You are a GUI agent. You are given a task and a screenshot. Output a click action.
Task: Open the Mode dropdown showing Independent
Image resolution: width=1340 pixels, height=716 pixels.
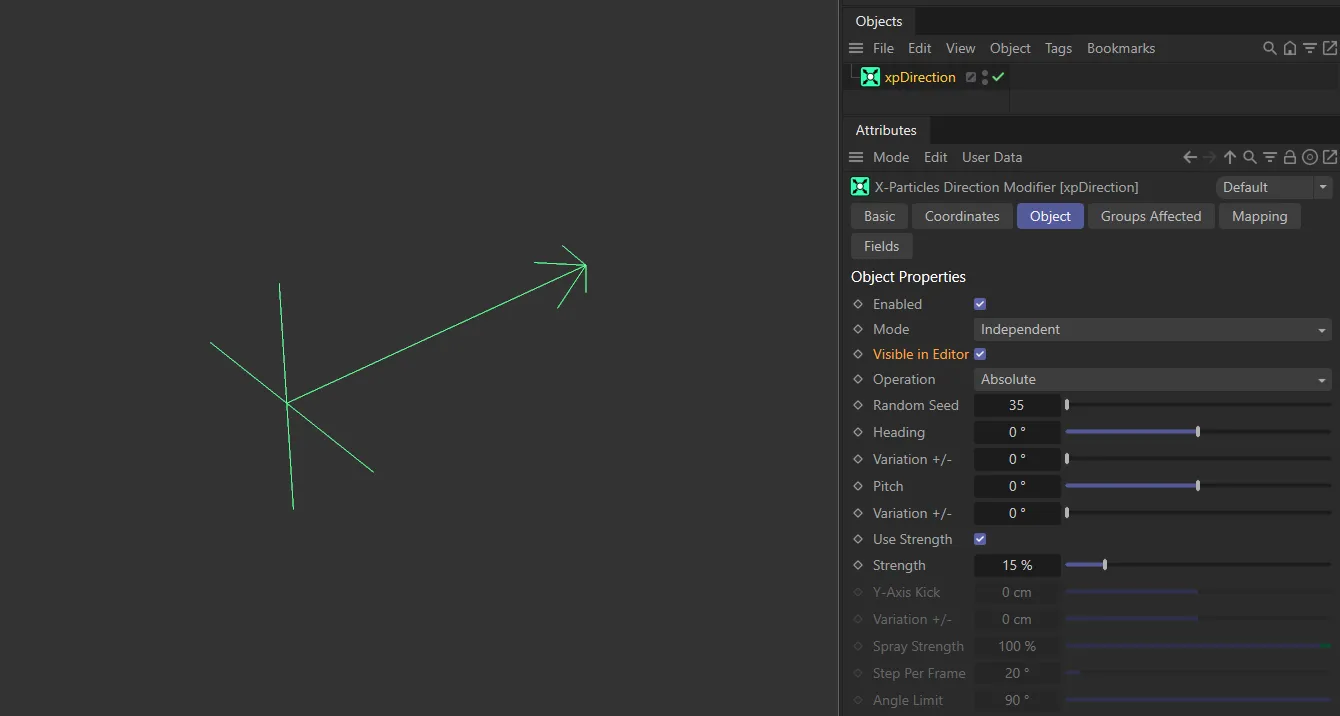tap(1150, 329)
